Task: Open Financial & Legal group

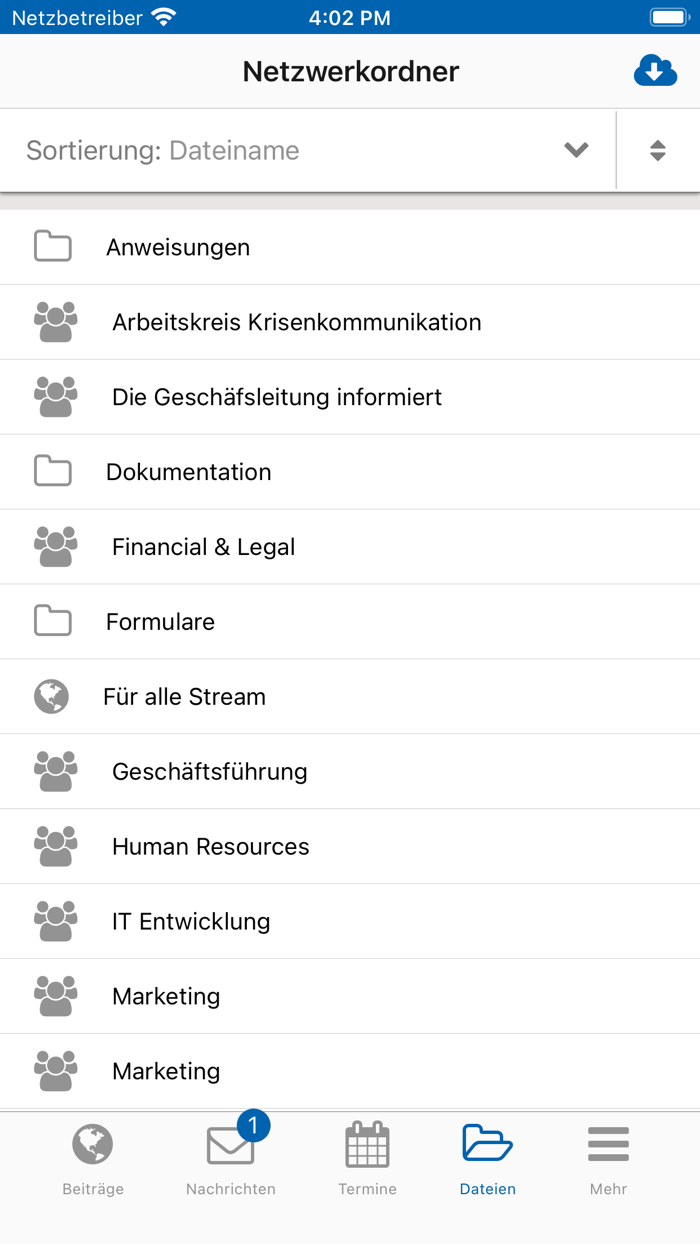Action: 203,547
